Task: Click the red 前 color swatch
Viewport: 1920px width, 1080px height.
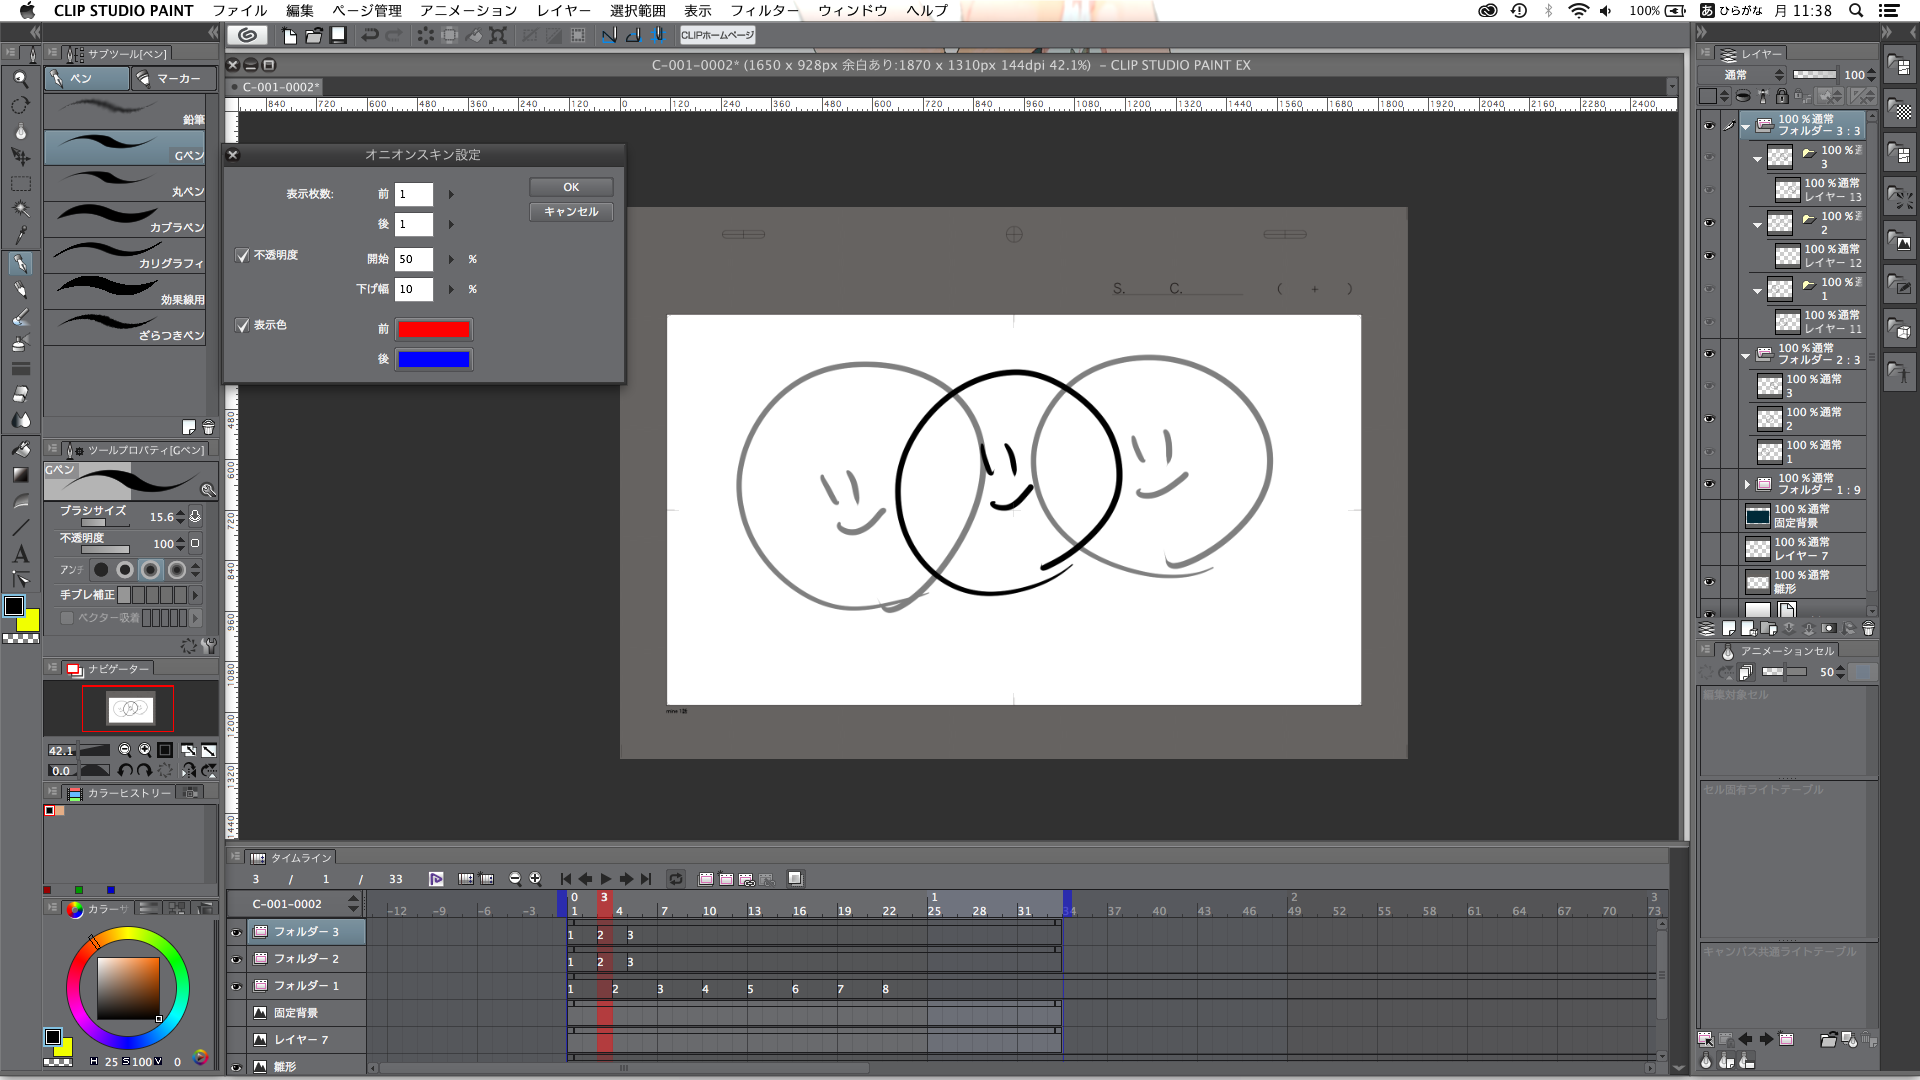Action: pyautogui.click(x=434, y=330)
